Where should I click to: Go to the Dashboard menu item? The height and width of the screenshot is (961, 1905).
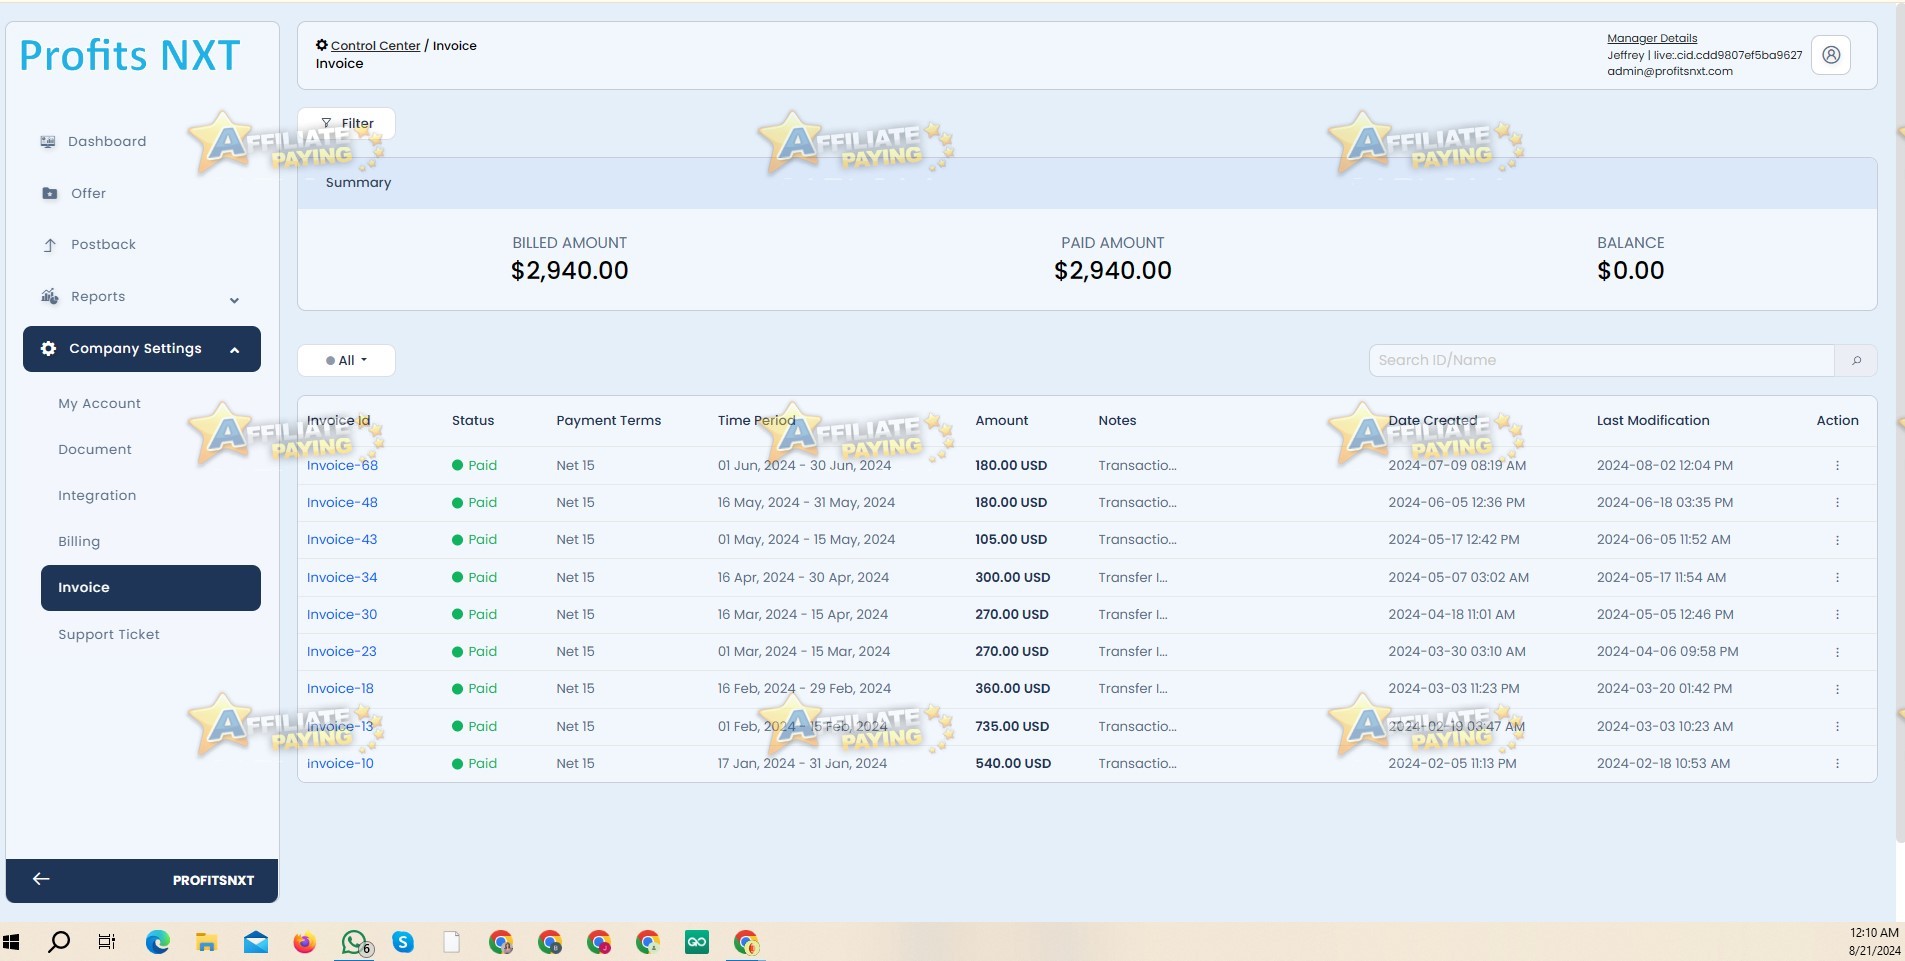click(107, 142)
